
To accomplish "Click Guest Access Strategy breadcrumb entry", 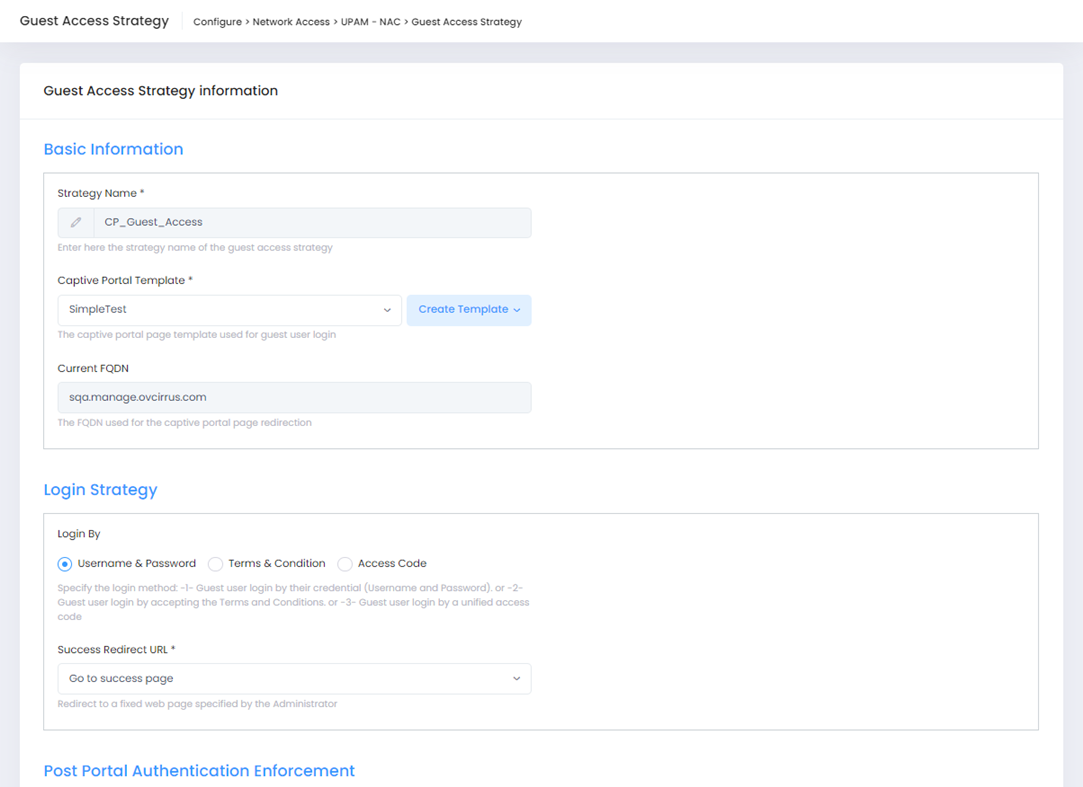I will [466, 22].
